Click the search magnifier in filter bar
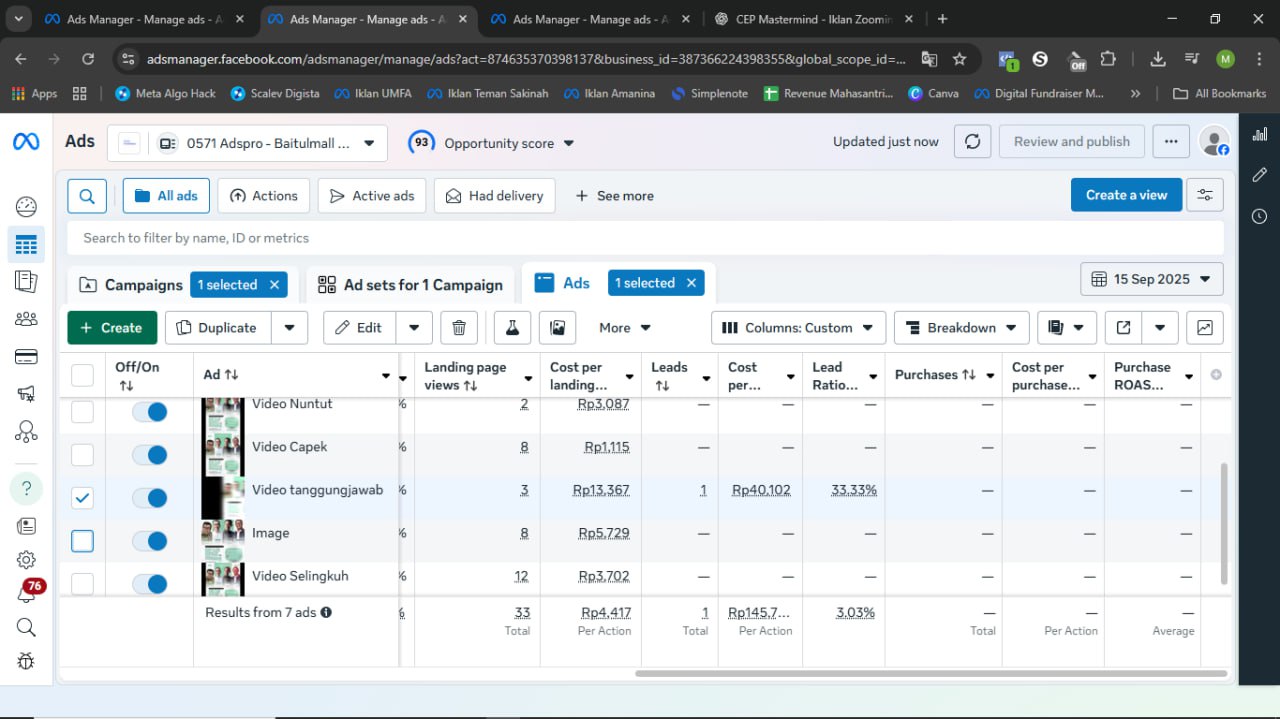The image size is (1280, 719). click(87, 196)
